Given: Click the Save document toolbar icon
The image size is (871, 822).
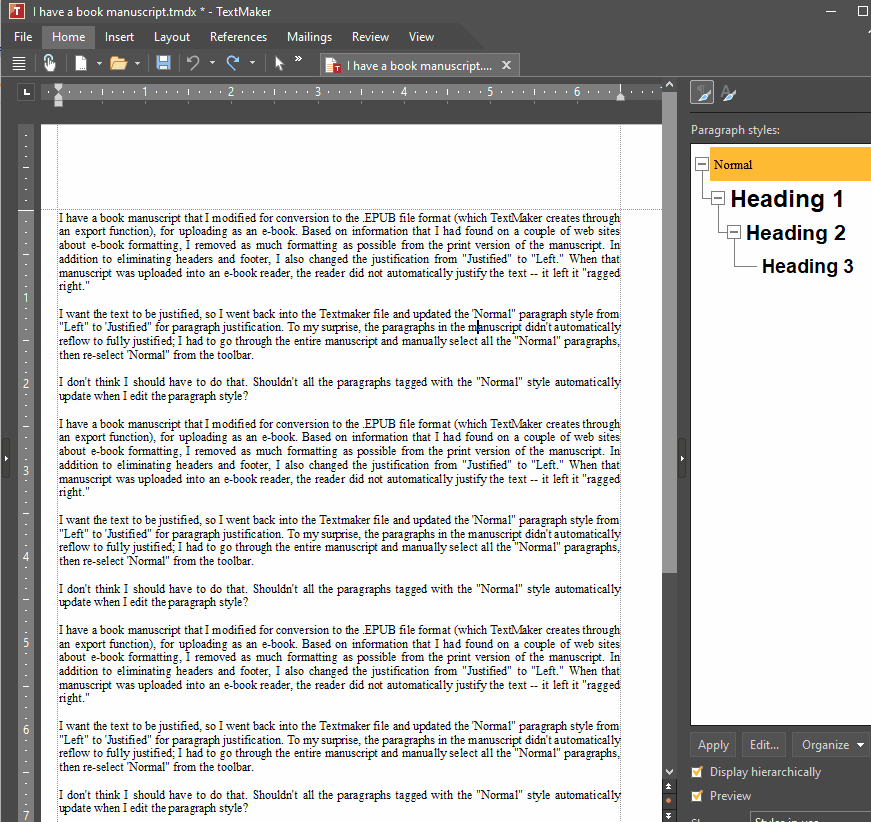Looking at the screenshot, I should click(x=163, y=63).
